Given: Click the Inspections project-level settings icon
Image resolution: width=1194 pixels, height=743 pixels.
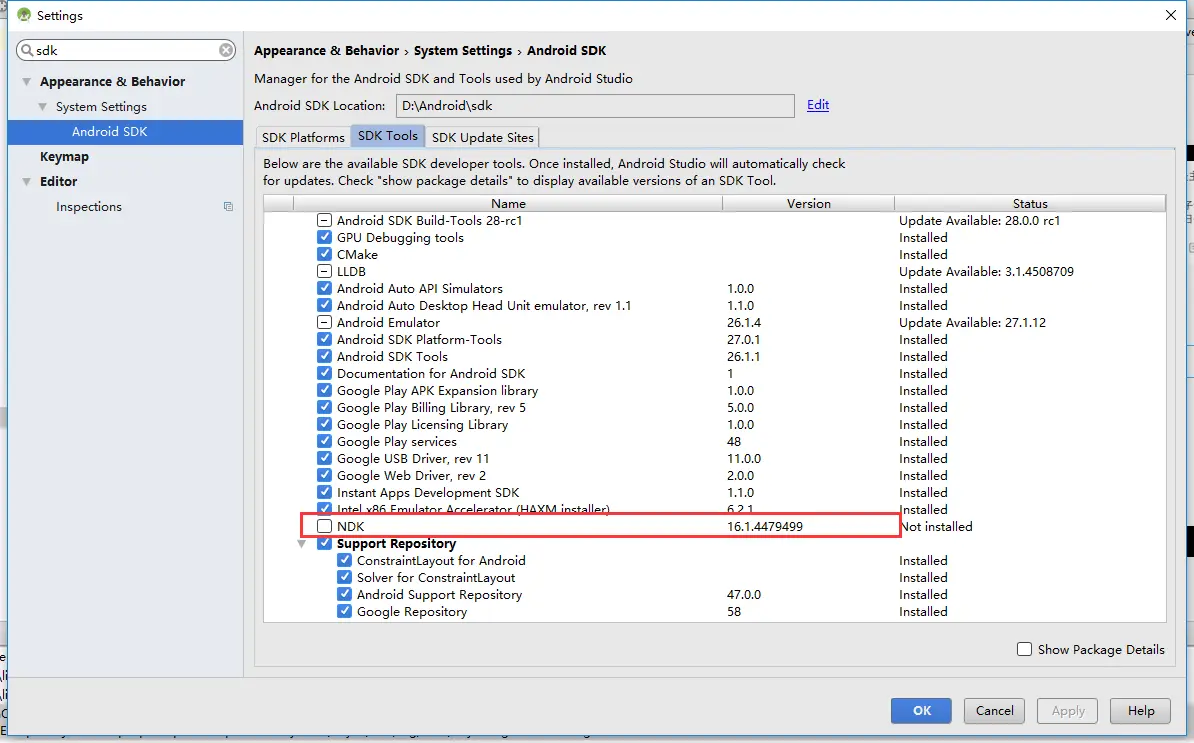Looking at the screenshot, I should [x=228, y=206].
